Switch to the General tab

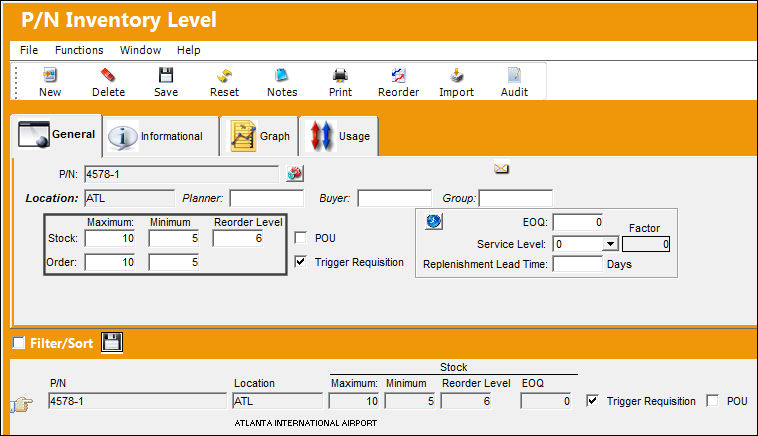pos(57,135)
